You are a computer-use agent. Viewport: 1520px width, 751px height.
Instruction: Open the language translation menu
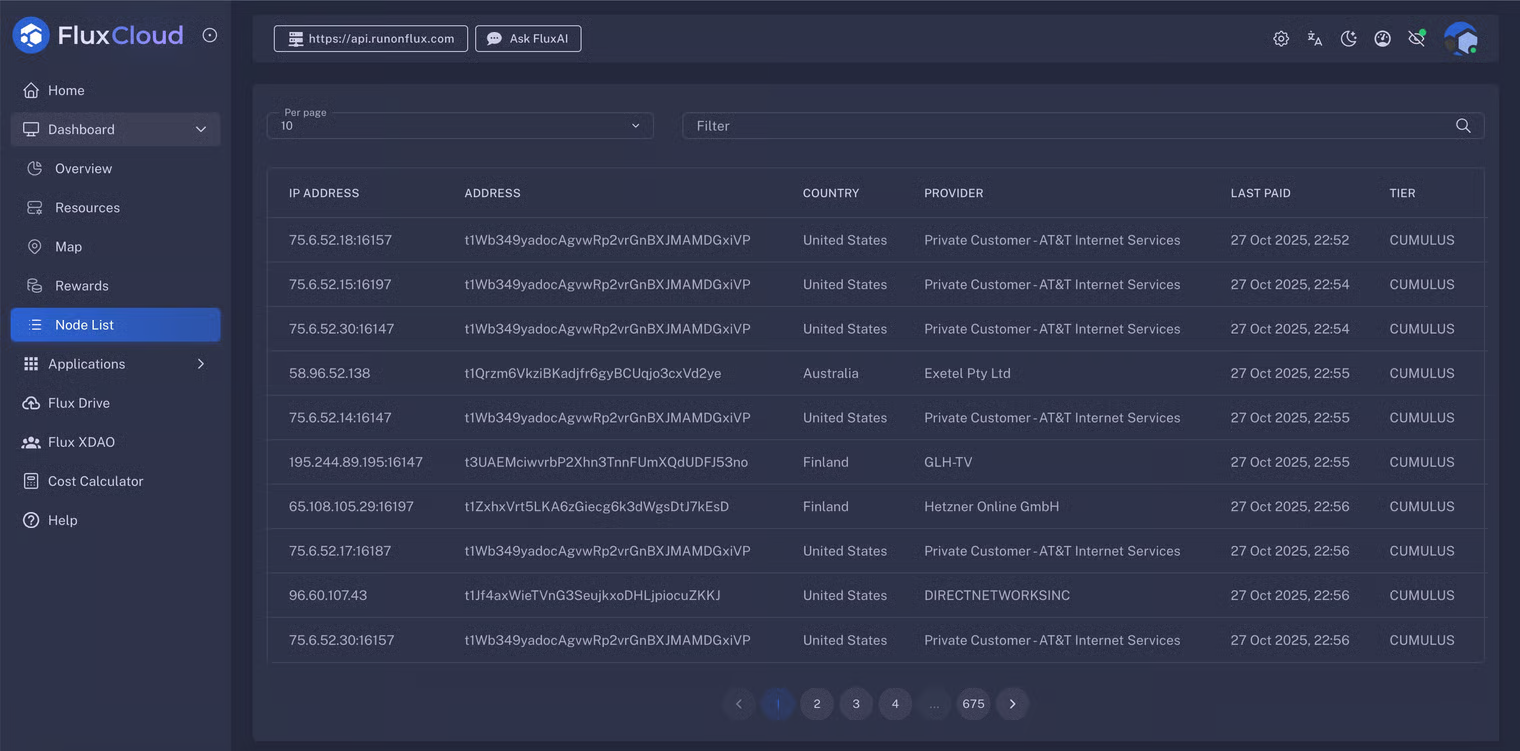click(x=1315, y=39)
